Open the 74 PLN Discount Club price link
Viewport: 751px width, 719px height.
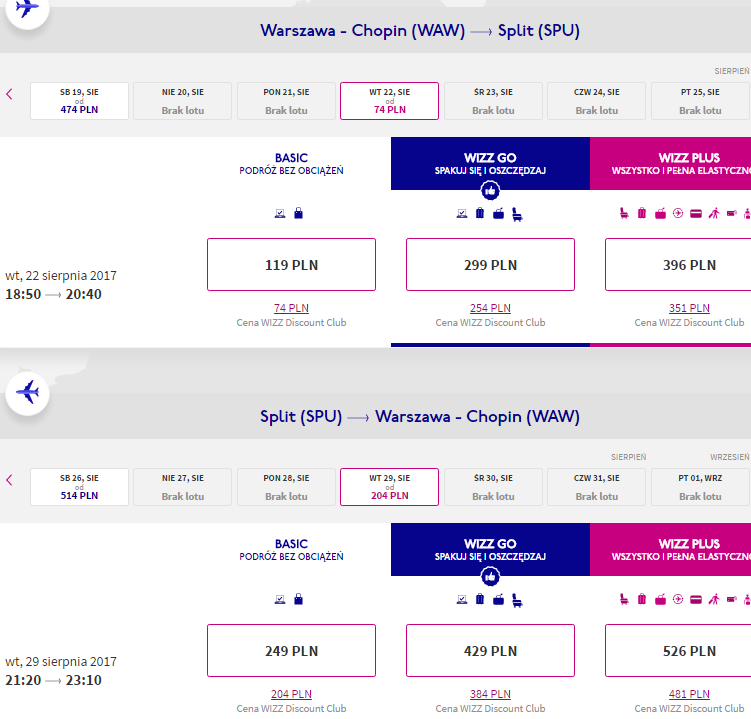coord(291,308)
